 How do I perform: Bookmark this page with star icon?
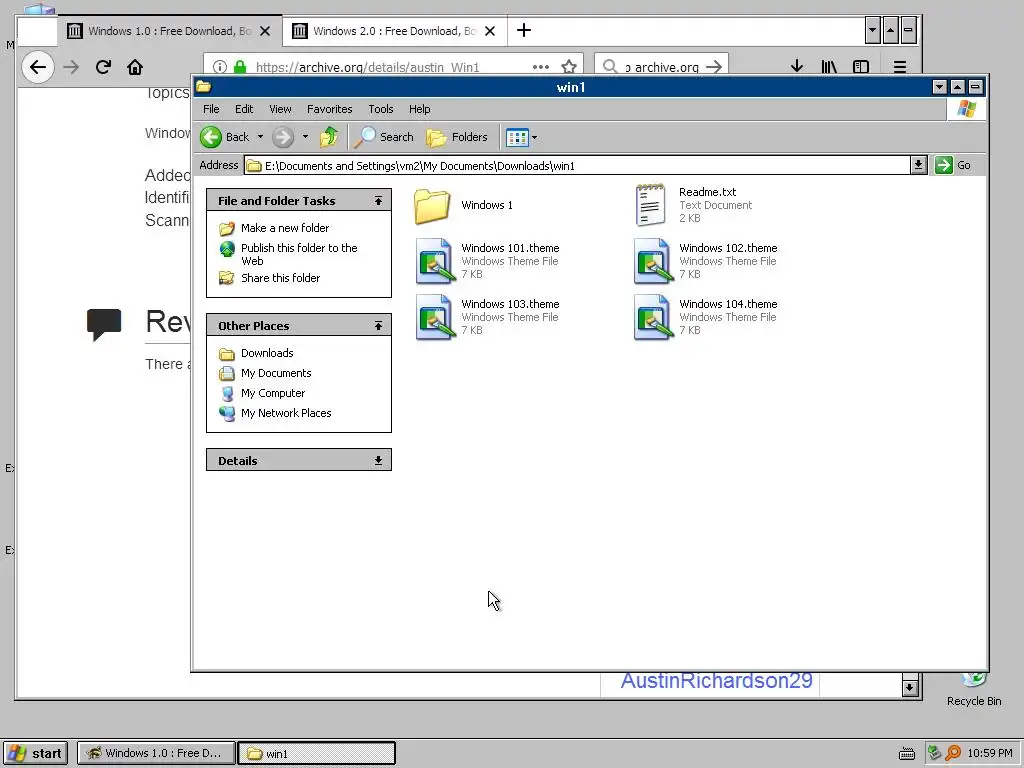(x=569, y=67)
